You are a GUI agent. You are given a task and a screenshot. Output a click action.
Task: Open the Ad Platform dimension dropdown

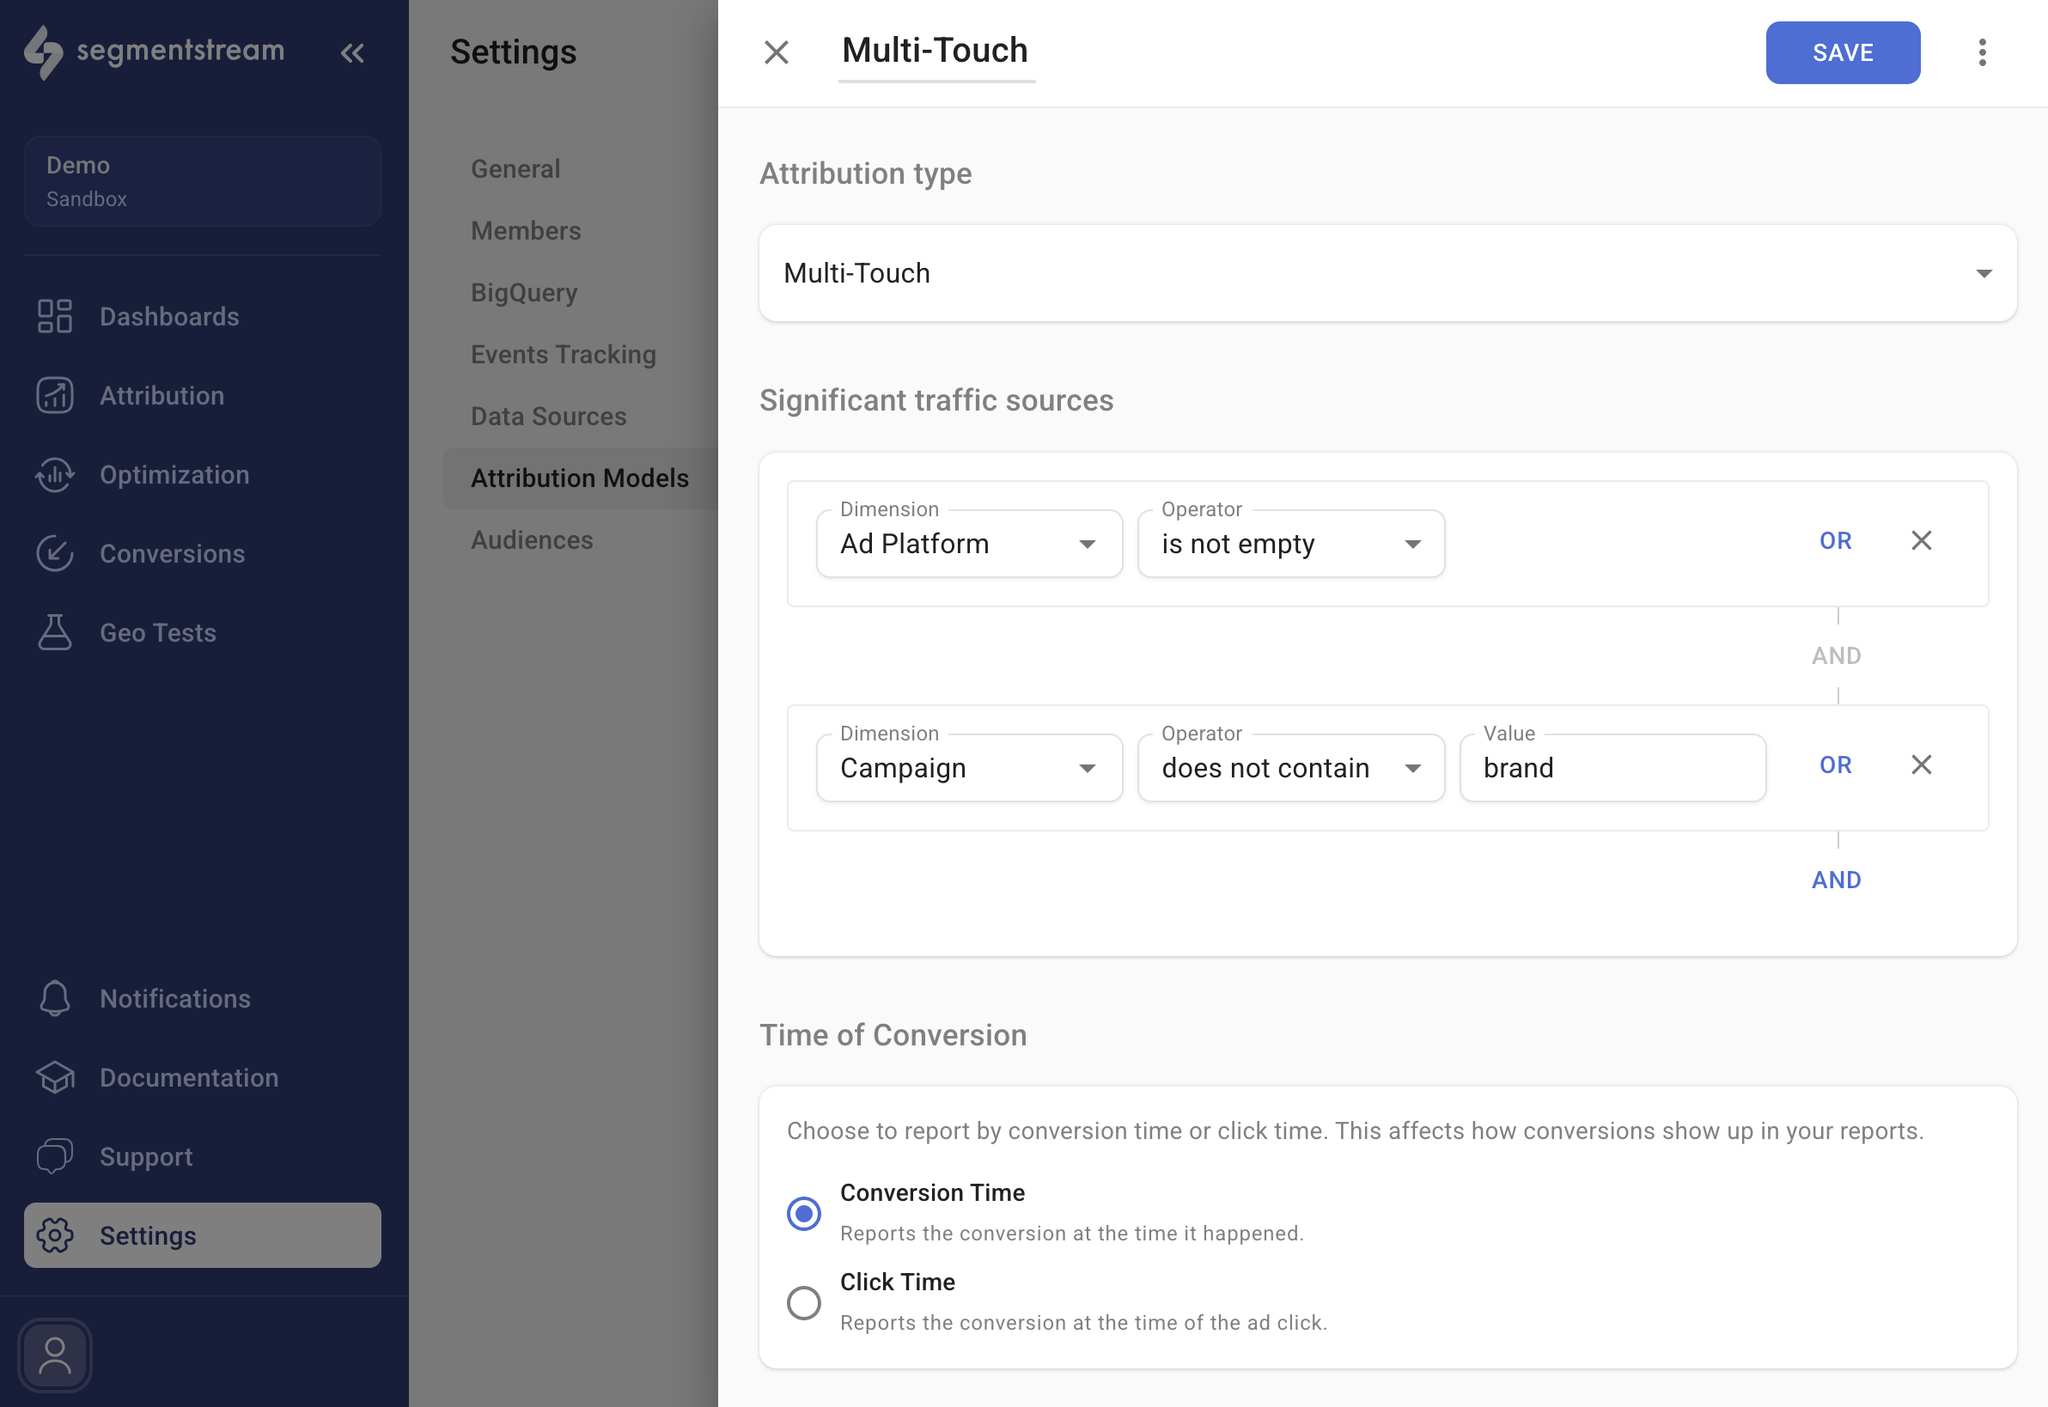point(968,544)
